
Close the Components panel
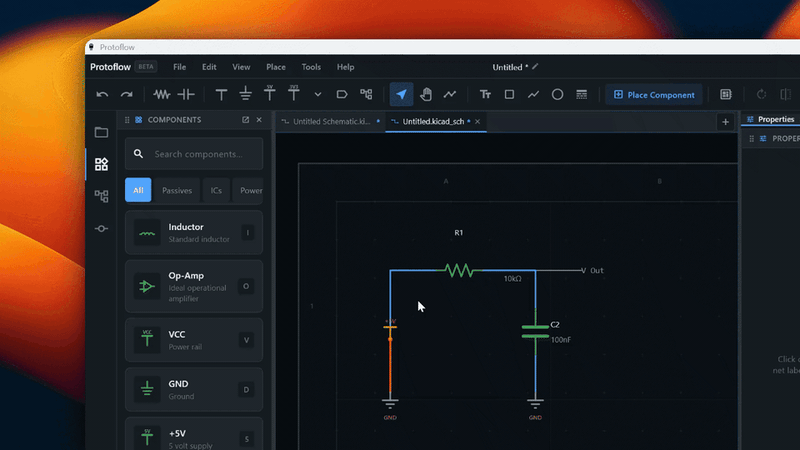click(259, 119)
